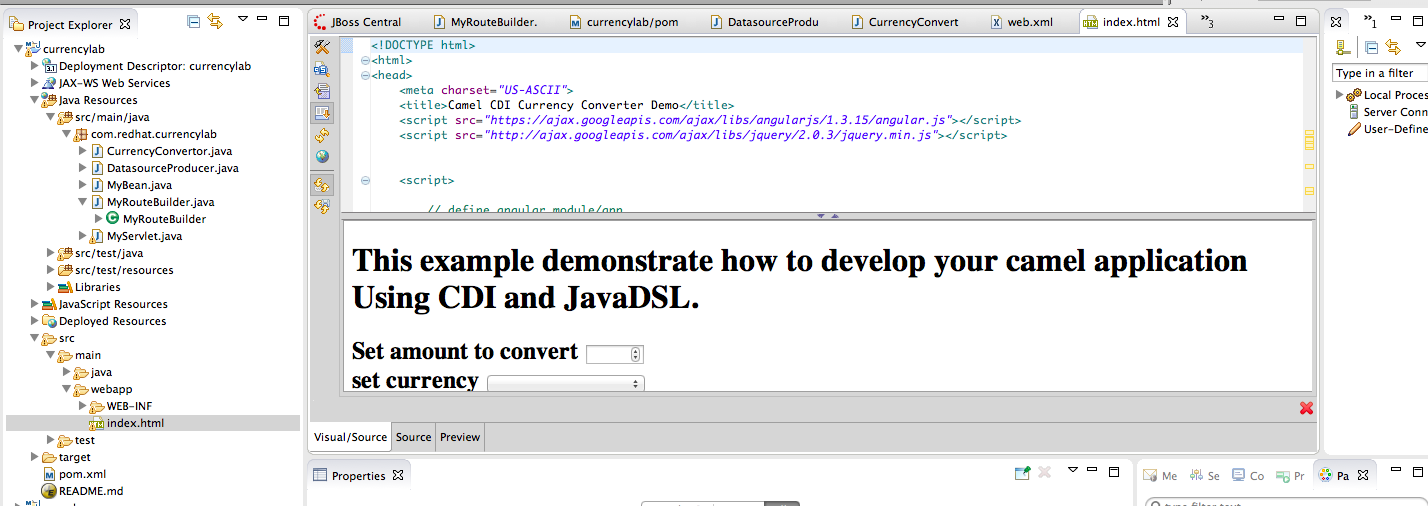Select DatasourceProducer.java in tree
Image resolution: width=1428 pixels, height=506 pixels.
pos(172,168)
